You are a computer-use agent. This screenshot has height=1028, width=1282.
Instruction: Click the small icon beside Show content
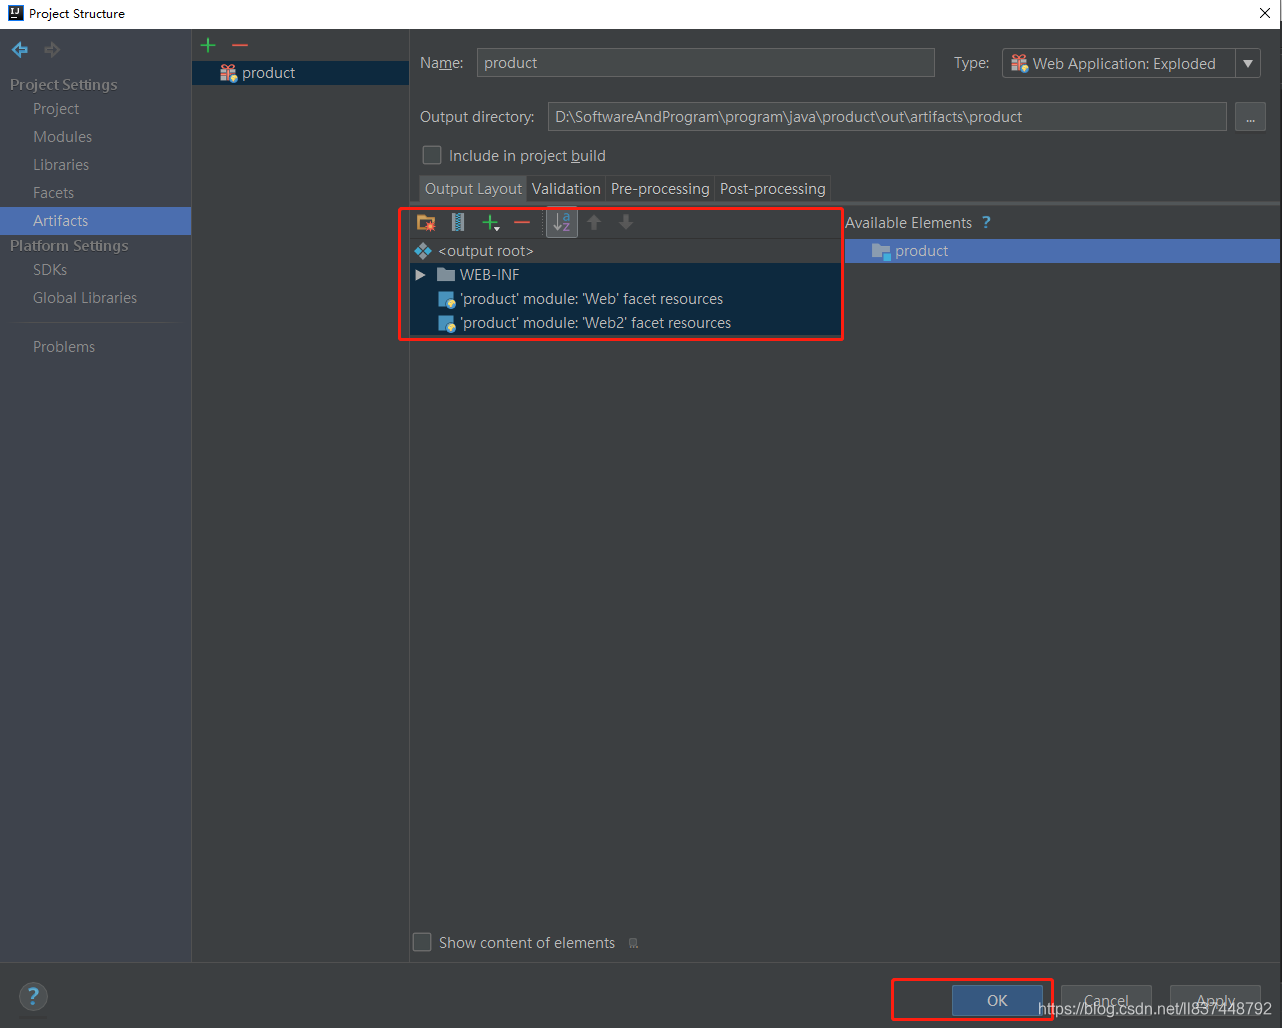pos(633,943)
